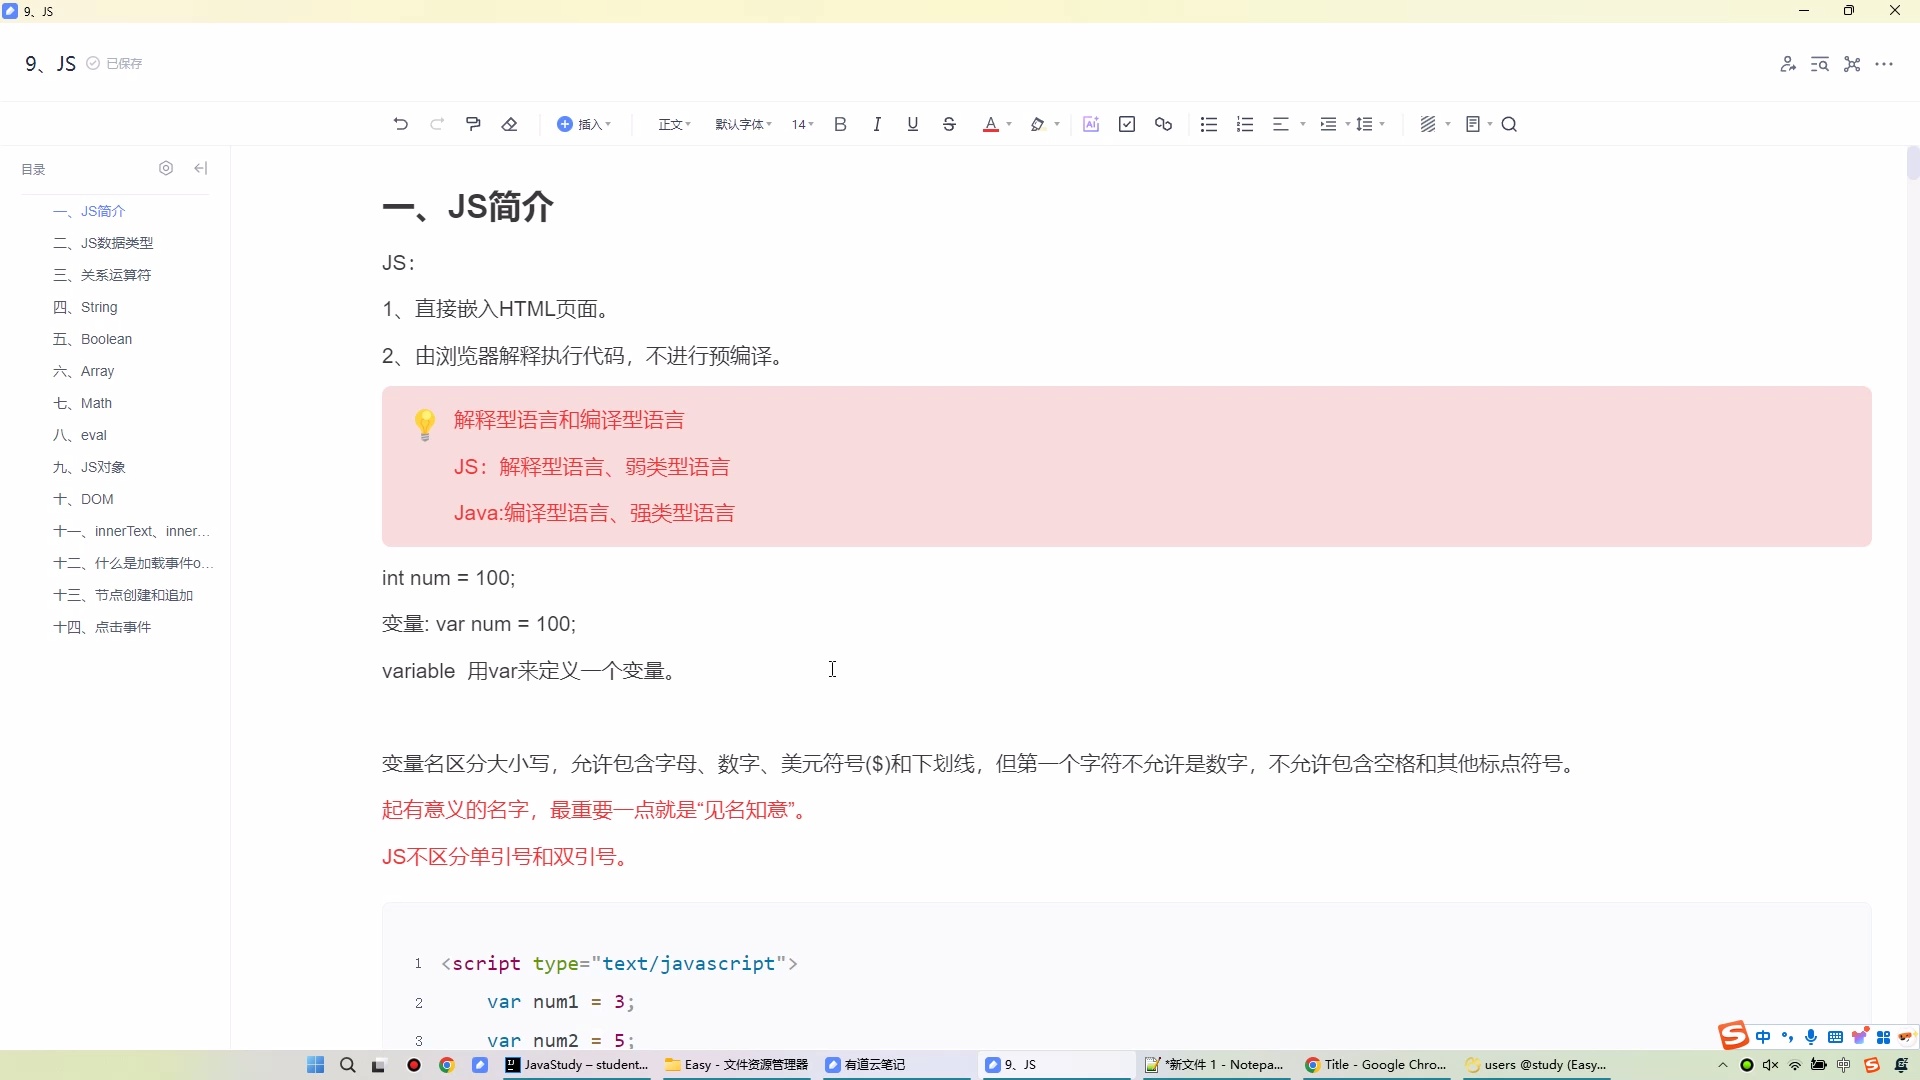Image resolution: width=1920 pixels, height=1080 pixels.
Task: Insert a hyperlink using the chain icon
Action: [1163, 123]
